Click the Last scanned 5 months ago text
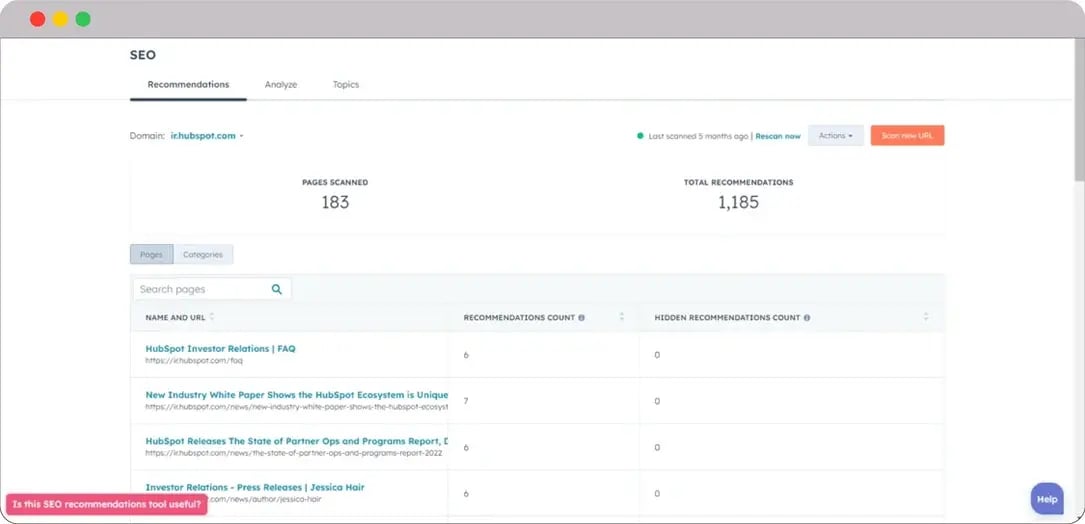 pyautogui.click(x=698, y=136)
